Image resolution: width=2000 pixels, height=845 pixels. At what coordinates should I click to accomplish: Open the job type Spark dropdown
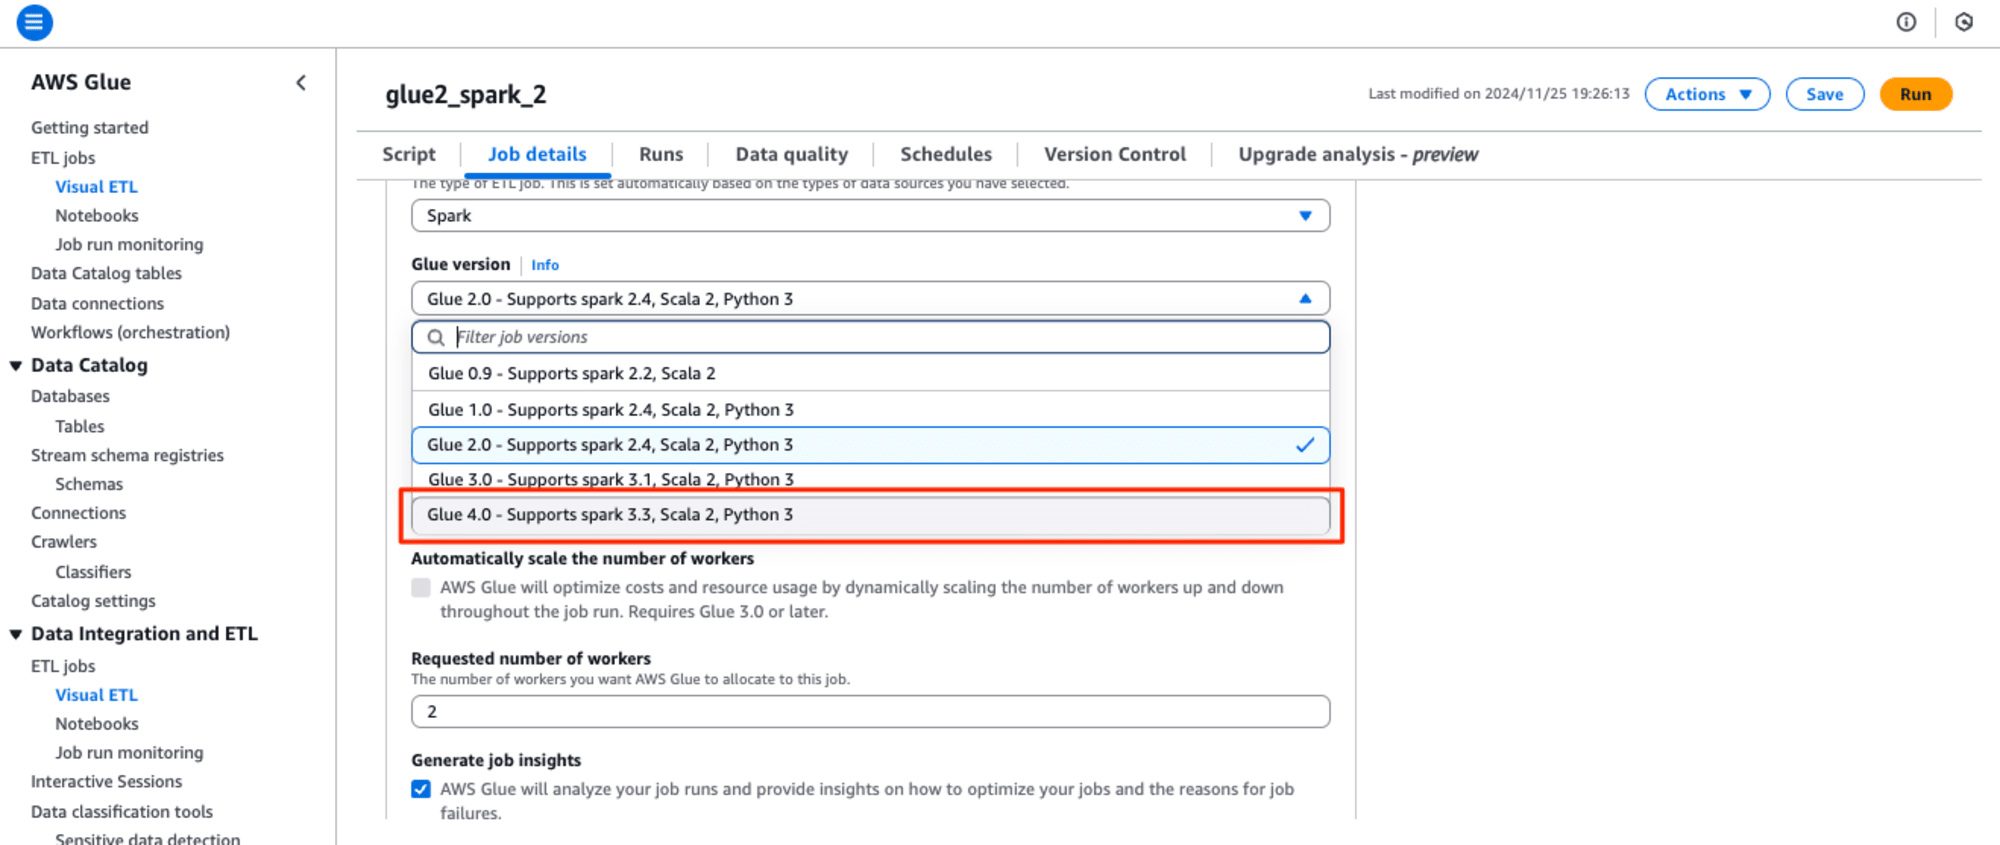point(870,216)
